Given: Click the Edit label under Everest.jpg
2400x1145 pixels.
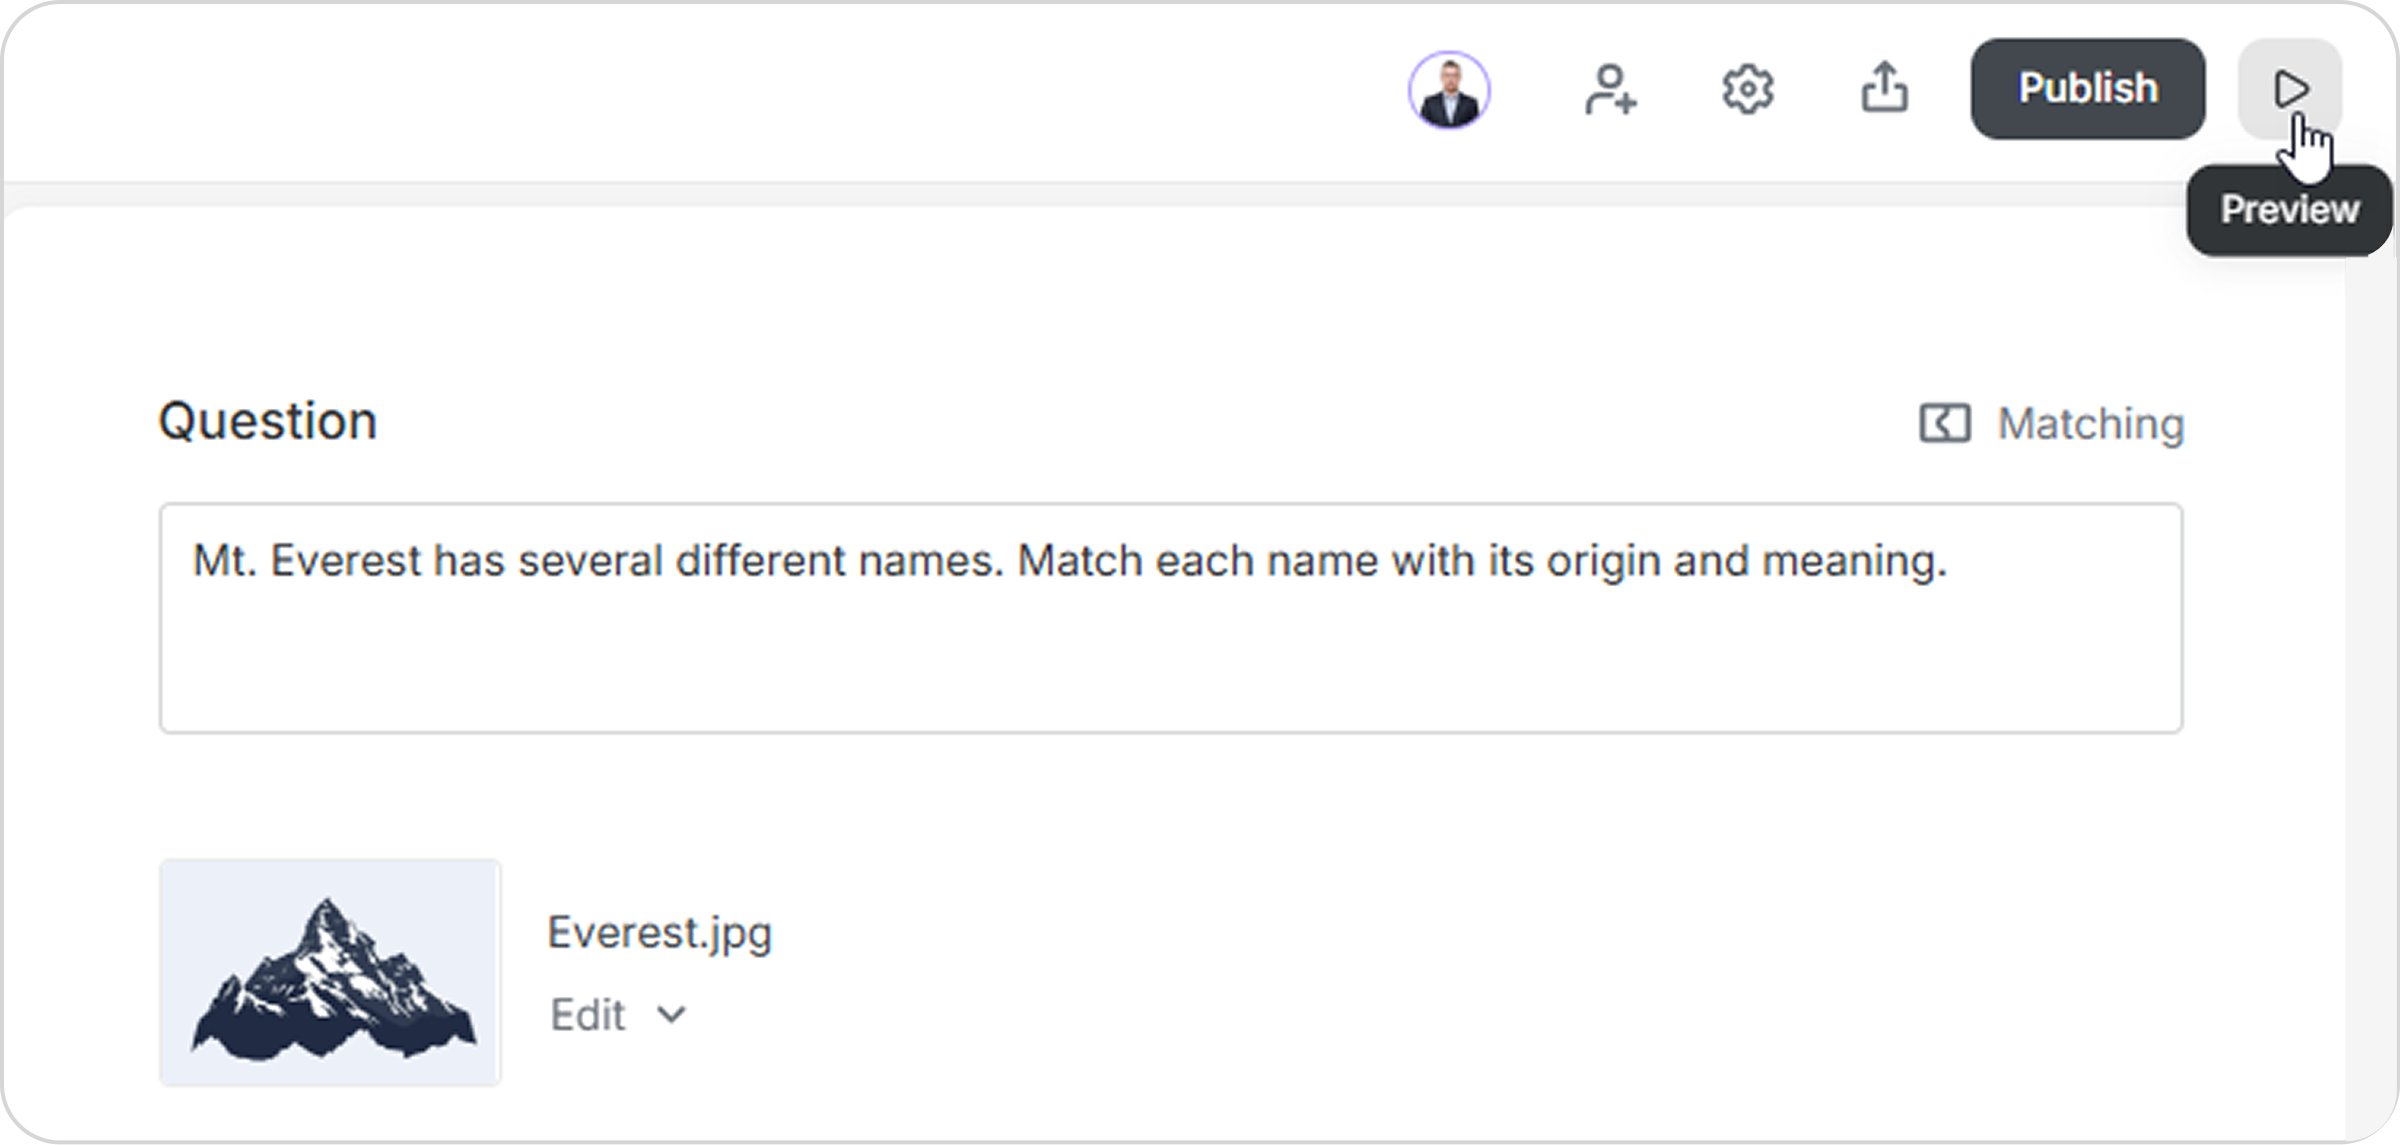Looking at the screenshot, I should (588, 1015).
